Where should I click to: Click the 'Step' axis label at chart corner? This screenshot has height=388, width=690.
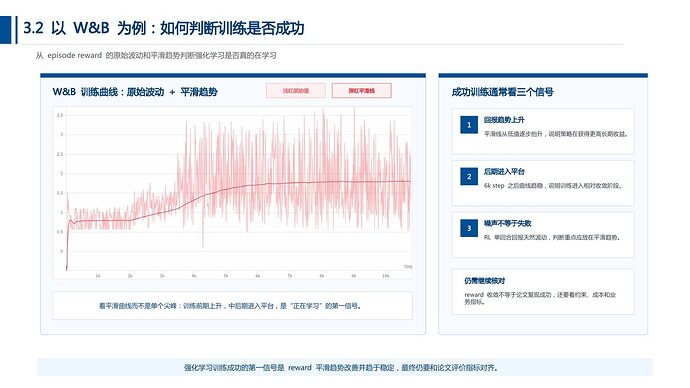(x=408, y=267)
